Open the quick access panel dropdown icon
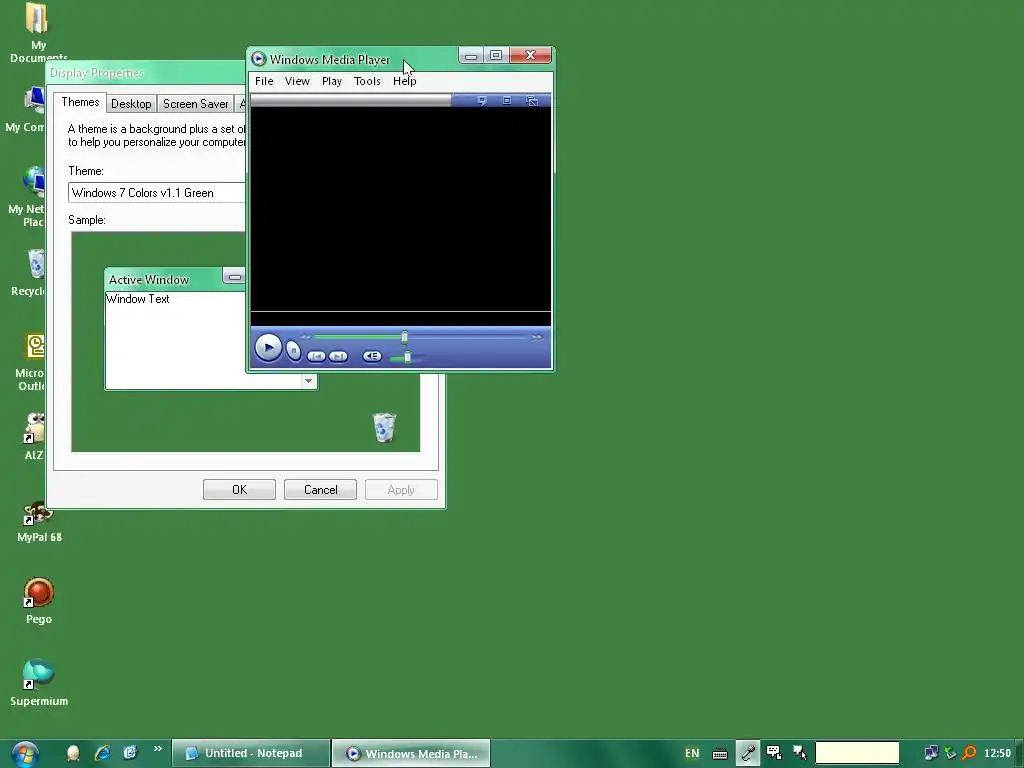This screenshot has height=768, width=1024. coord(482,101)
